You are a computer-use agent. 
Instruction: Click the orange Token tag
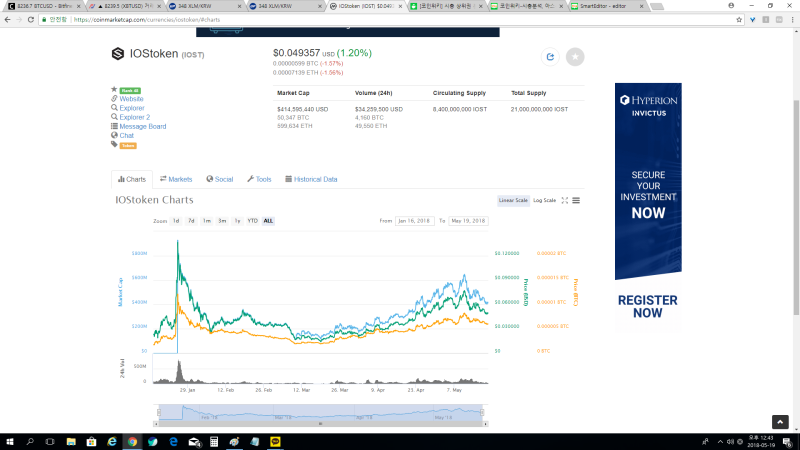[x=128, y=145]
